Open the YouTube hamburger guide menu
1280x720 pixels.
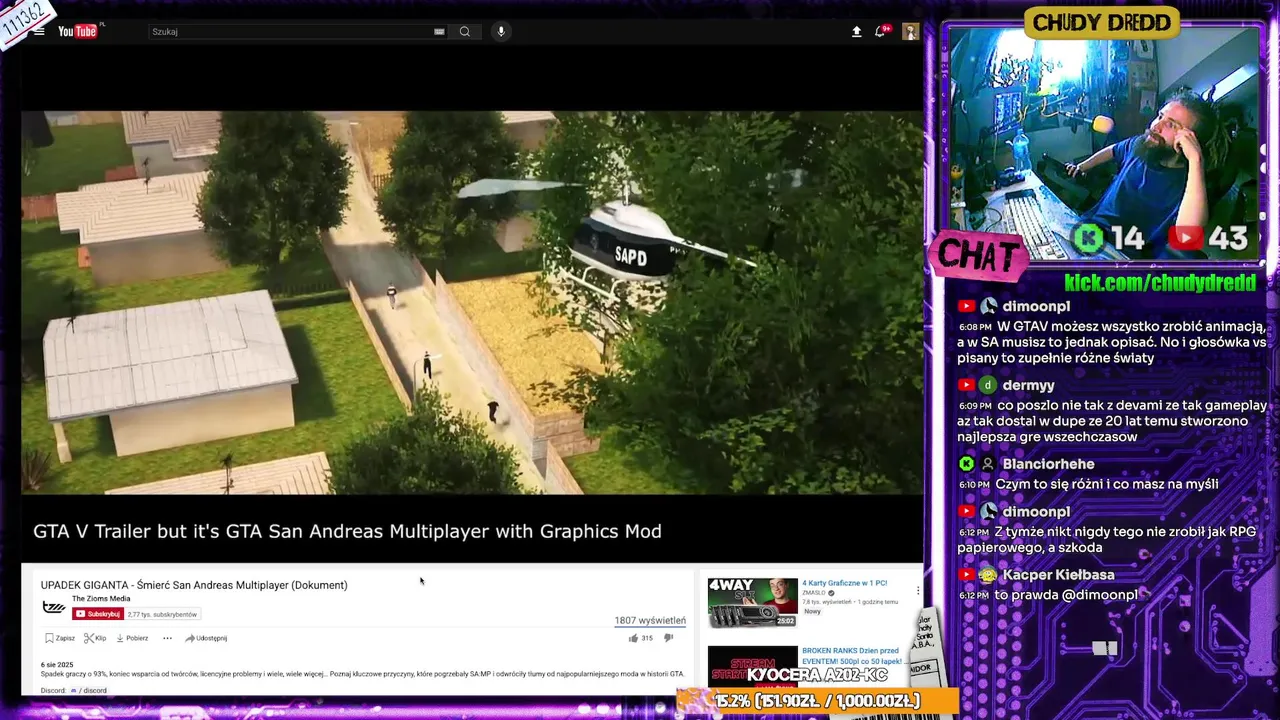tap(39, 32)
